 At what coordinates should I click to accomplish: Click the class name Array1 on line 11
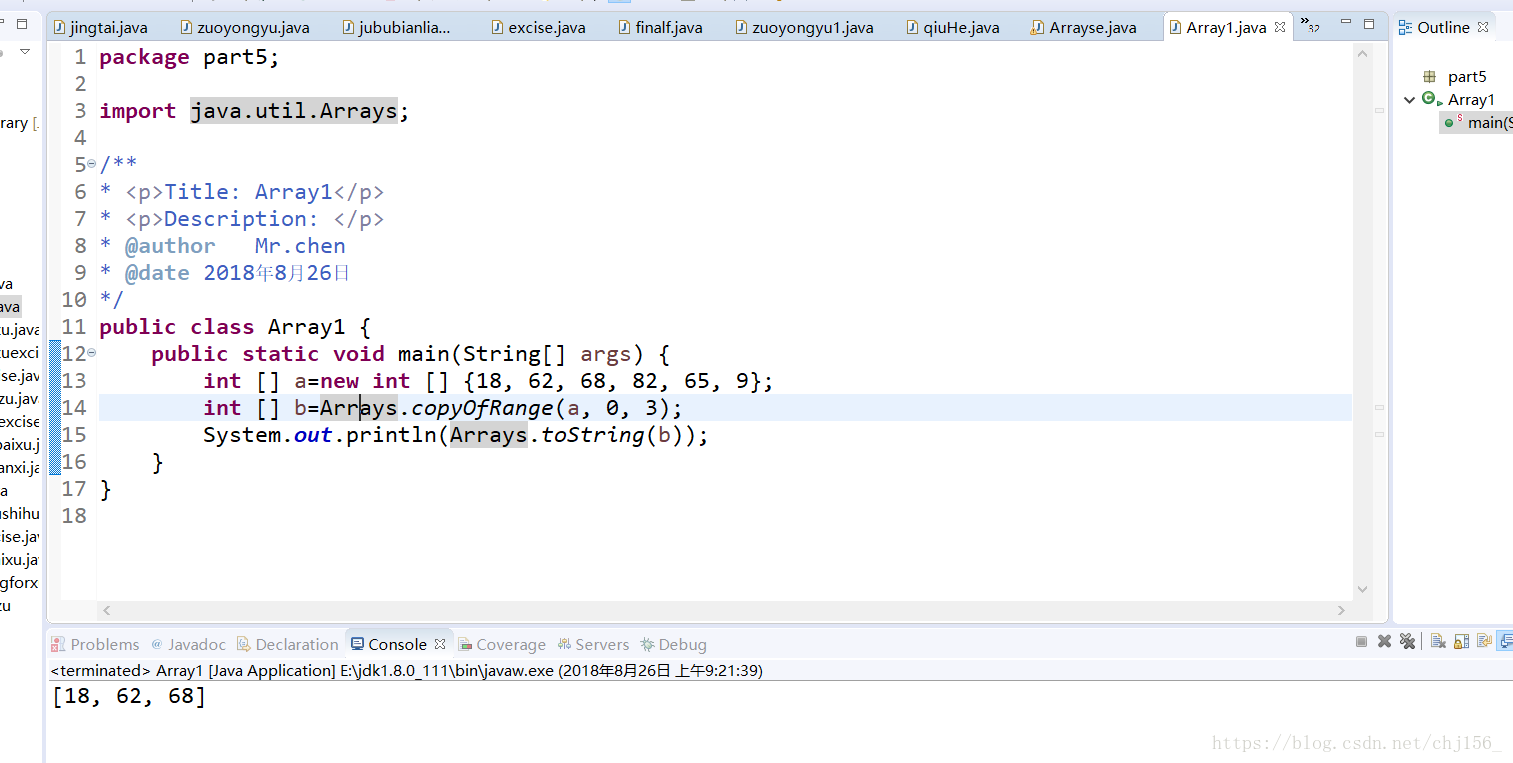(306, 327)
